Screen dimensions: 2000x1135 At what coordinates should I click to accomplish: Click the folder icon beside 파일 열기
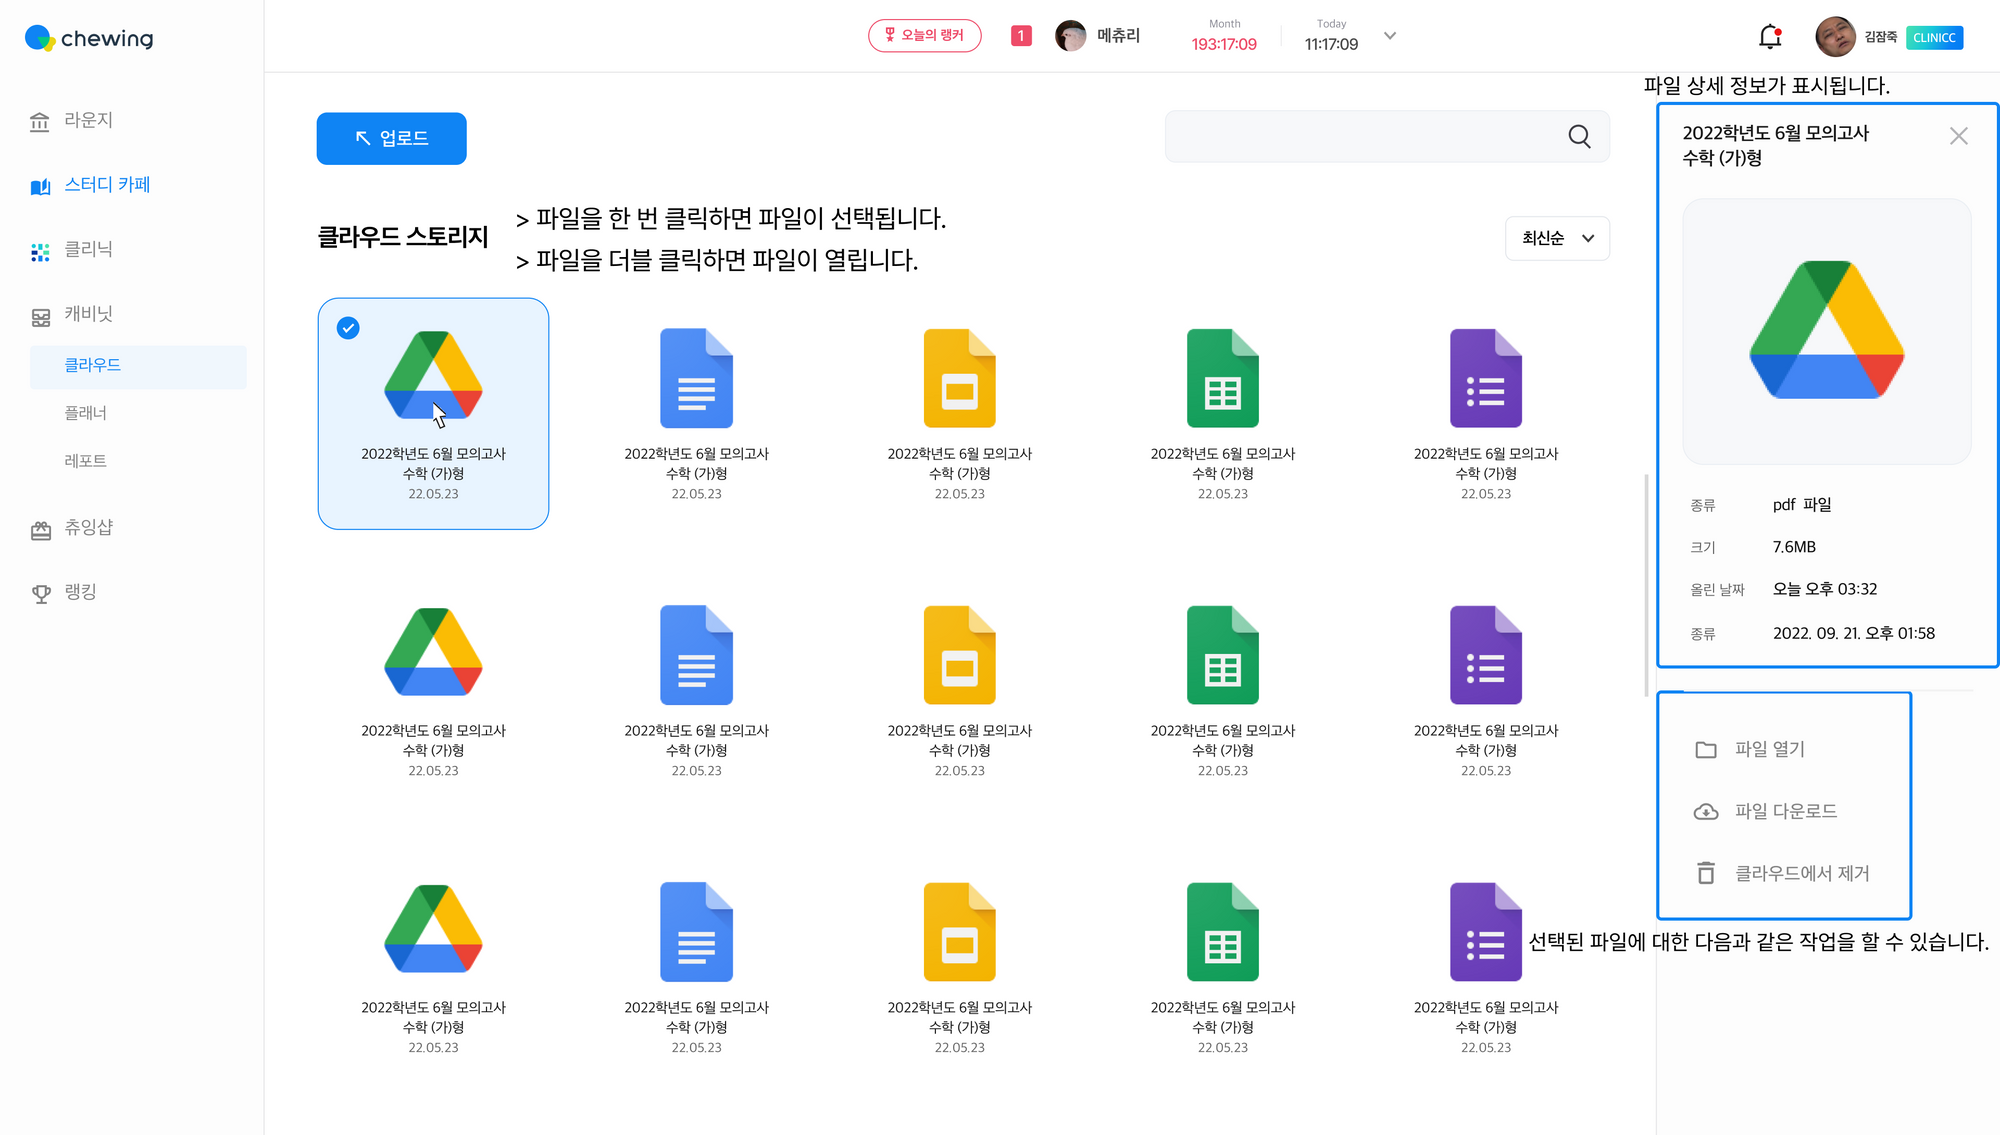tap(1706, 750)
